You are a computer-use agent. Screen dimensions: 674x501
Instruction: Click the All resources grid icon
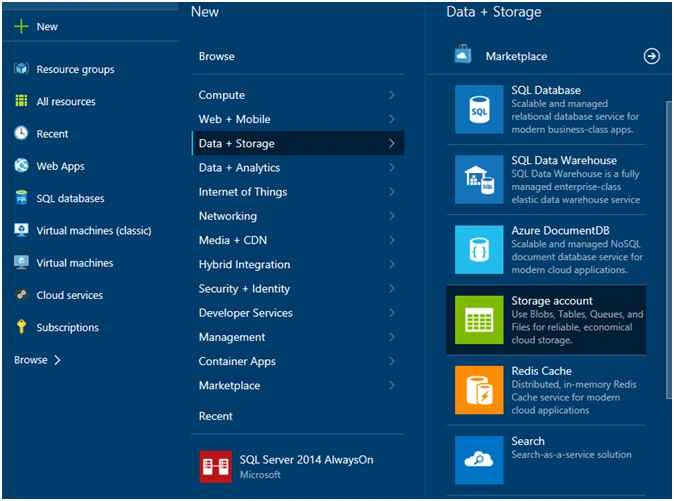[x=21, y=101]
